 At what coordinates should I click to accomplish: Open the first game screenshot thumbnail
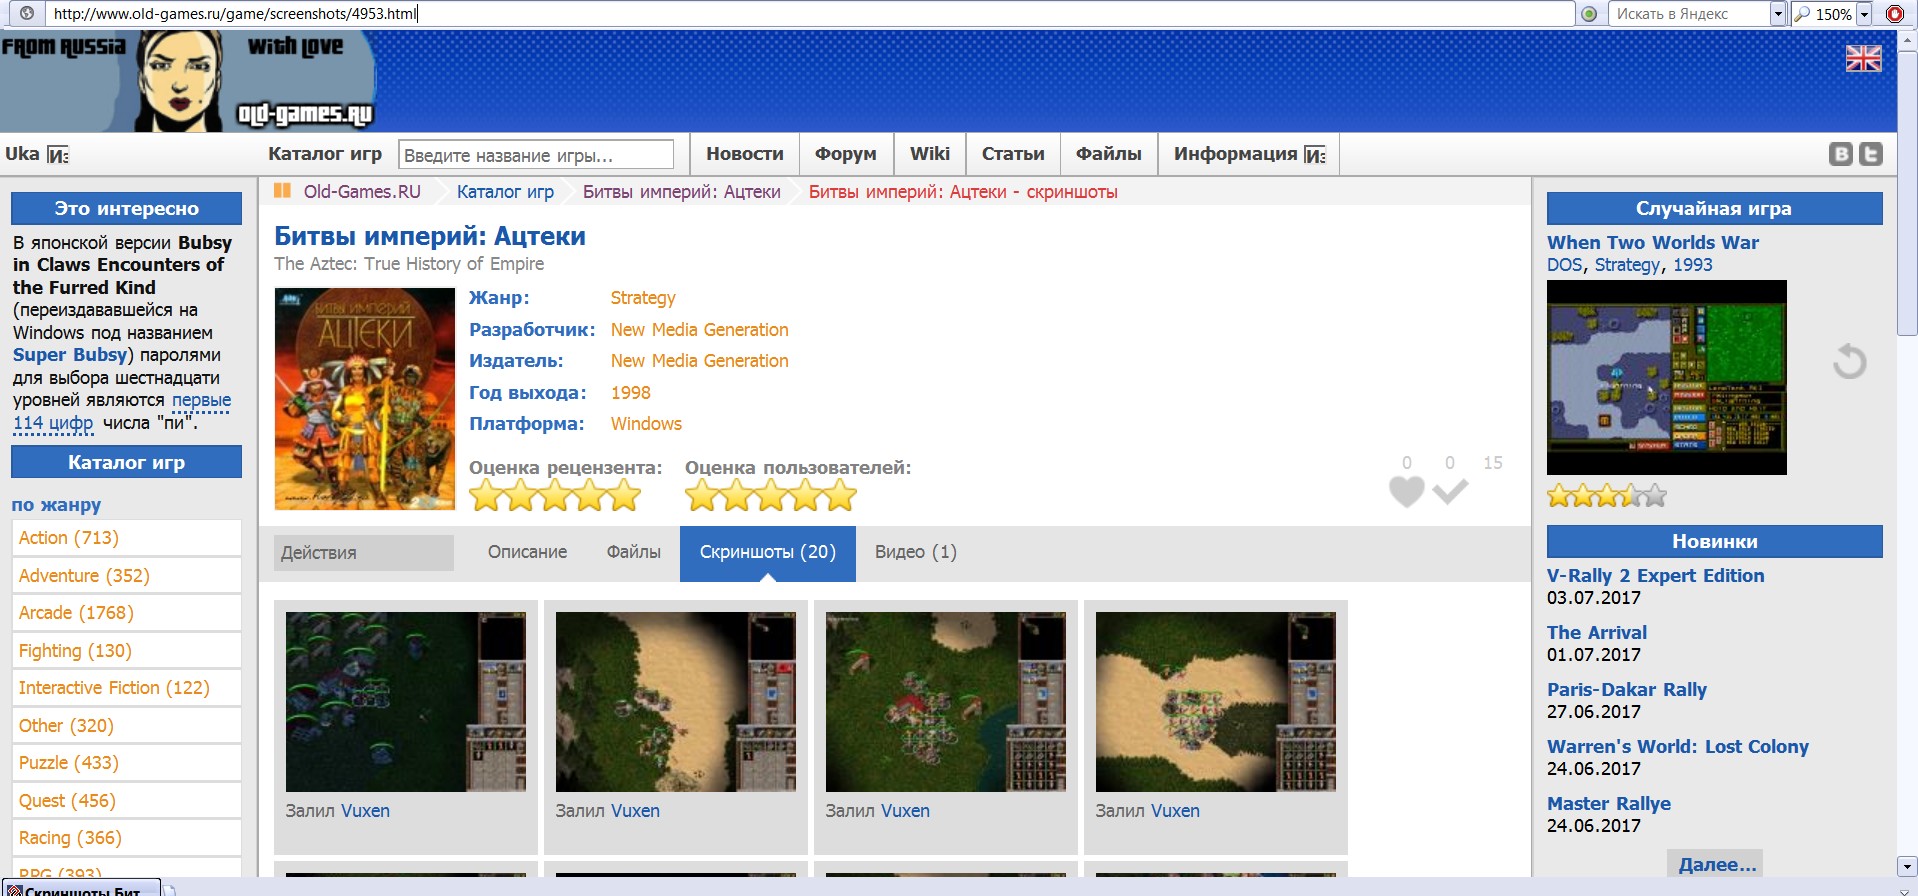pos(406,702)
